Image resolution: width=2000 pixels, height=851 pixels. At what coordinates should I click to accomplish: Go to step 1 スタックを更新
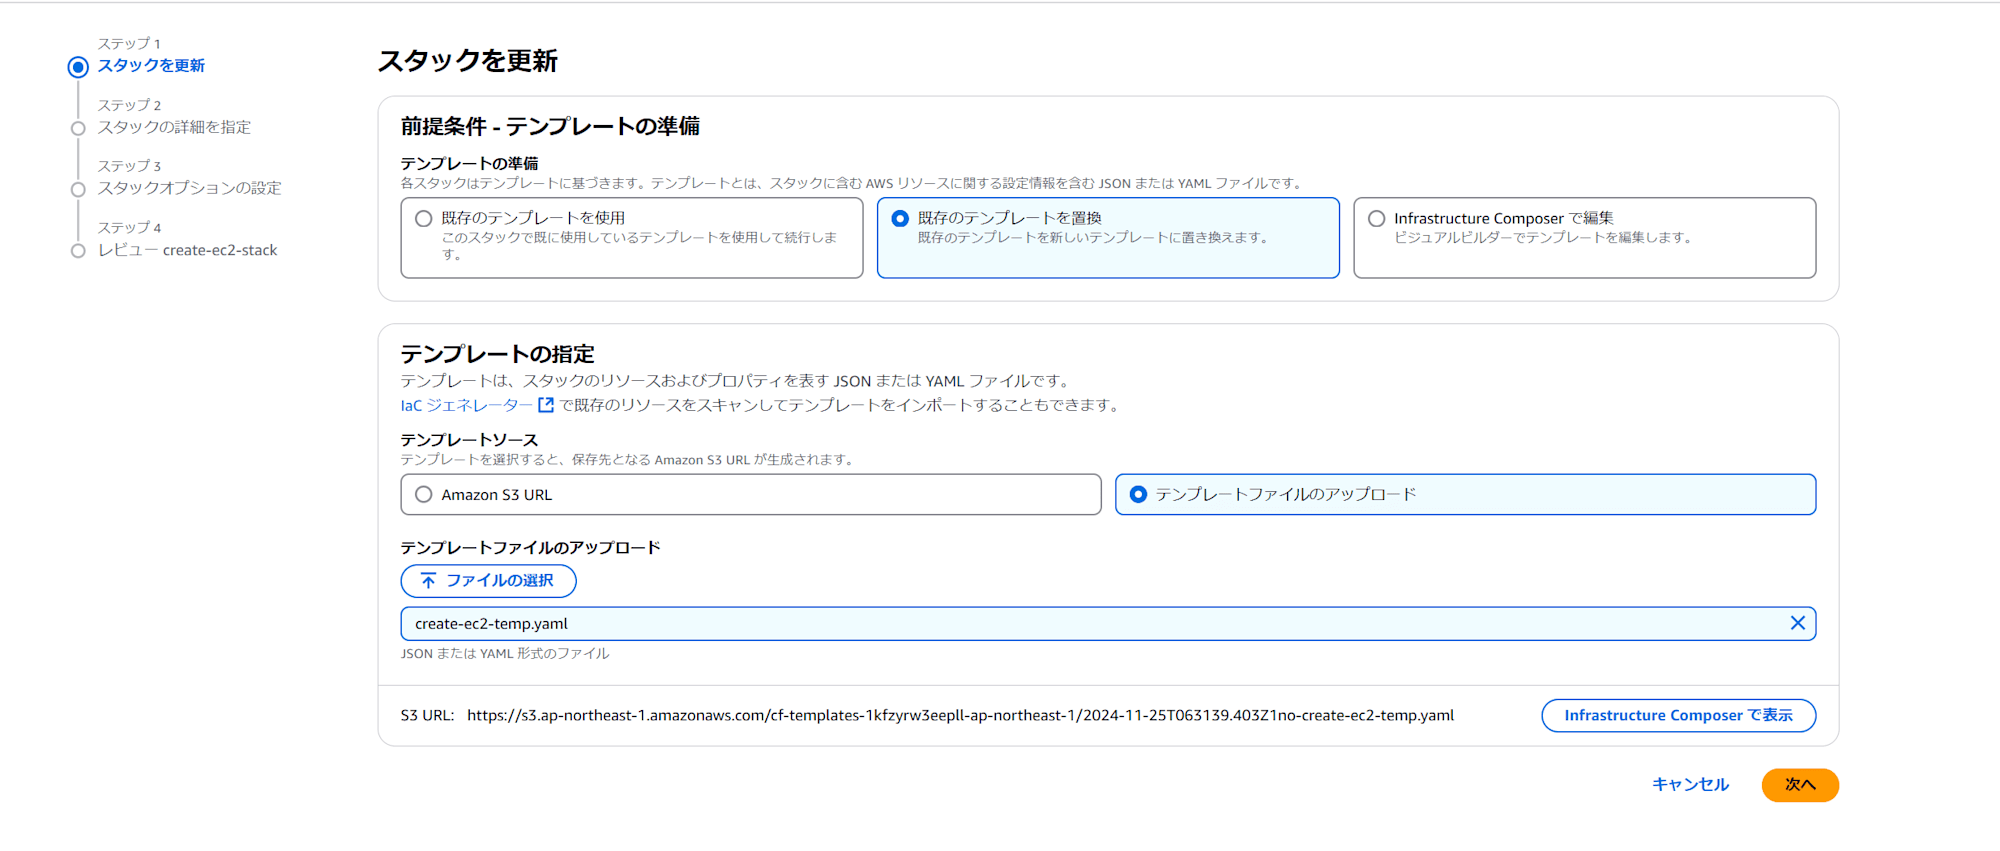[151, 66]
